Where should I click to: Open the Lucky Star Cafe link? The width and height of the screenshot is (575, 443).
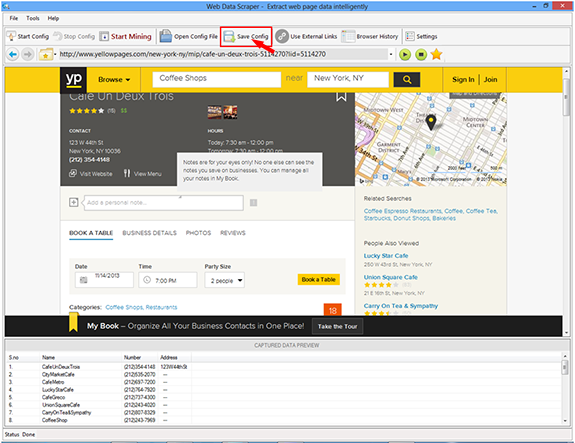coord(386,256)
